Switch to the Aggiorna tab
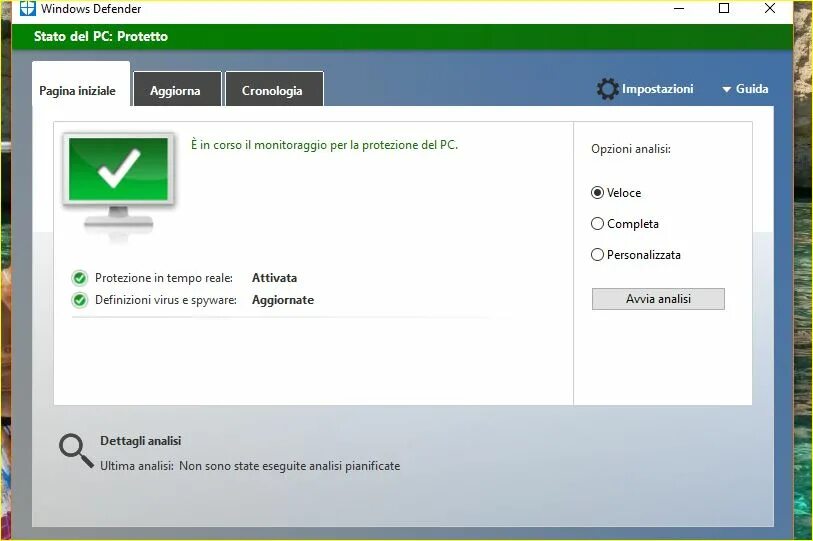The height and width of the screenshot is (541, 813). 177,89
